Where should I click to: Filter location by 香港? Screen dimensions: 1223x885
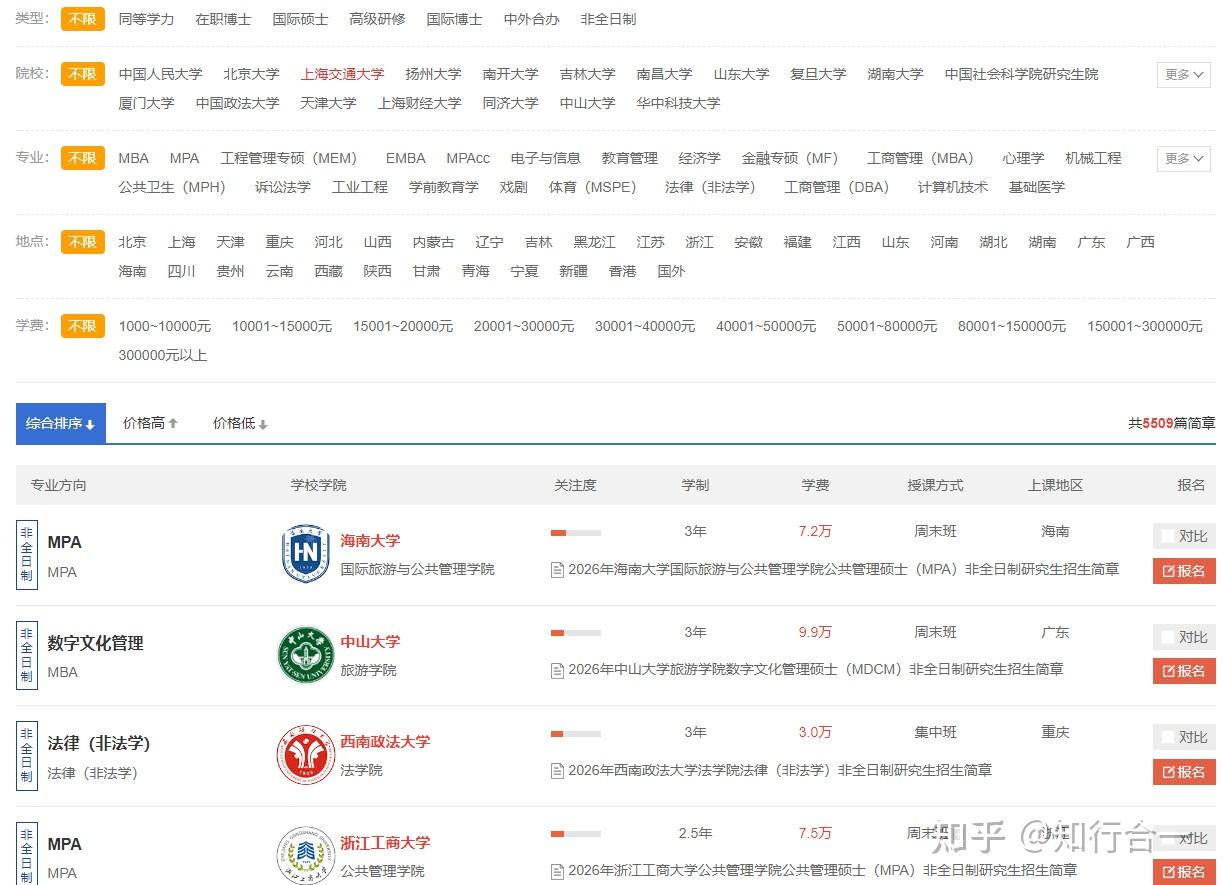[622, 271]
